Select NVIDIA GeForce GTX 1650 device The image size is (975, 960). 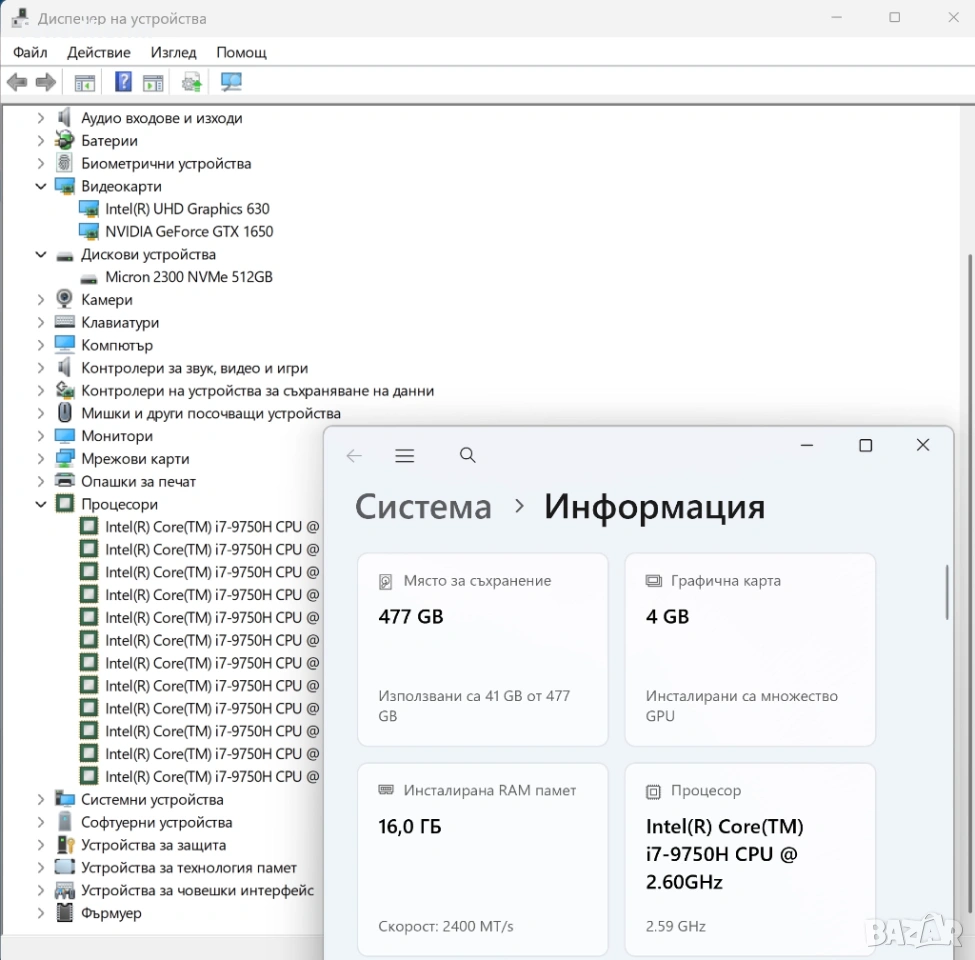(189, 231)
